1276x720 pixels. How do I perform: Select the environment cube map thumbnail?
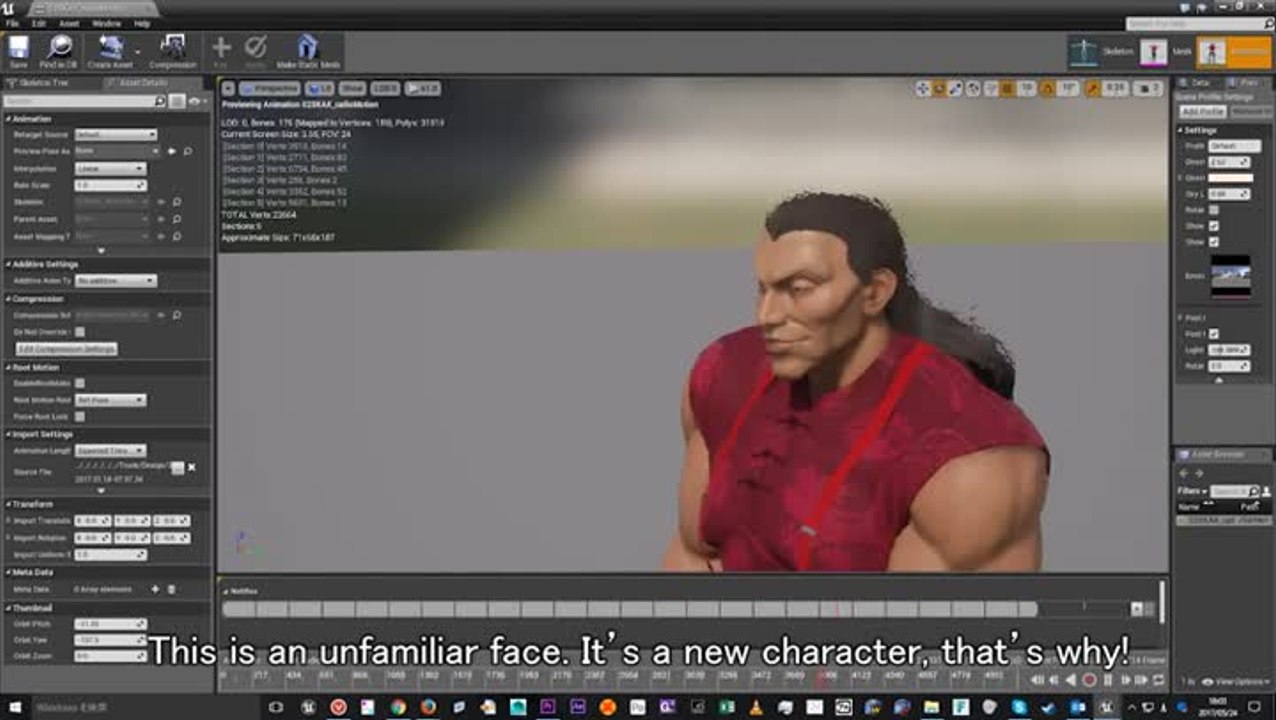1230,275
